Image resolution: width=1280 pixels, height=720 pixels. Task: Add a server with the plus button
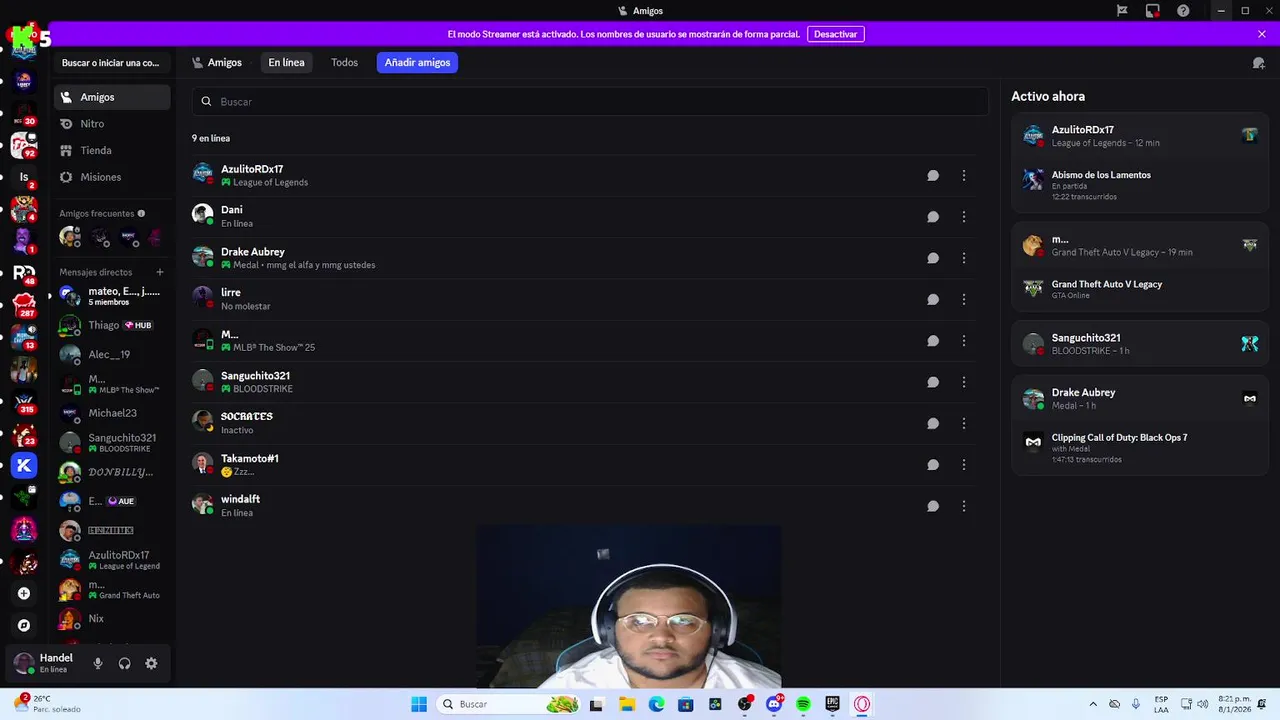[x=24, y=593]
